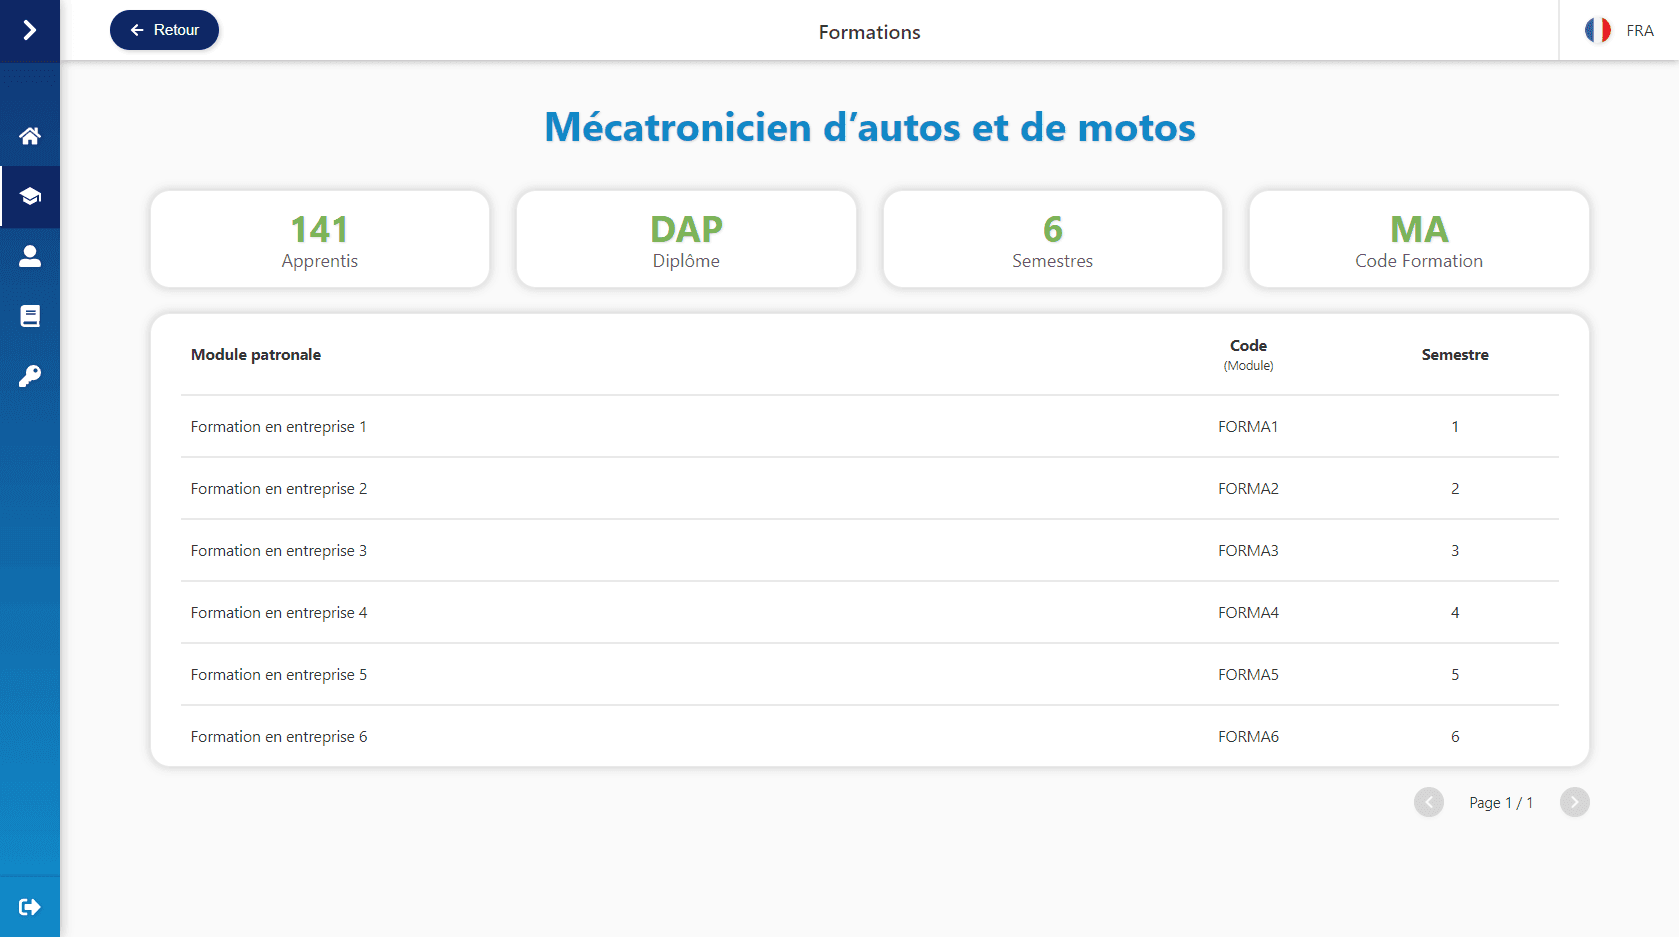1679x937 pixels.
Task: Open the FRA language selector
Action: pos(1639,31)
